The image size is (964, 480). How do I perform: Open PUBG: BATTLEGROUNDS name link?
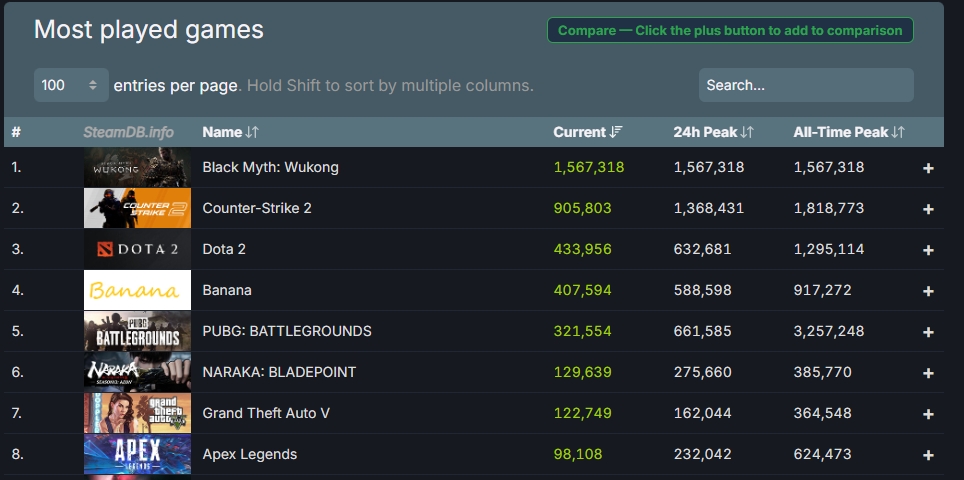tap(287, 331)
